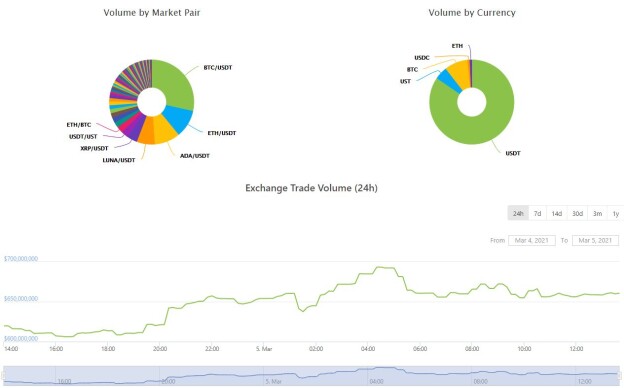The width and height of the screenshot is (624, 388).
Task: Edit the From date field Mar 4, 2021
Action: (532, 240)
